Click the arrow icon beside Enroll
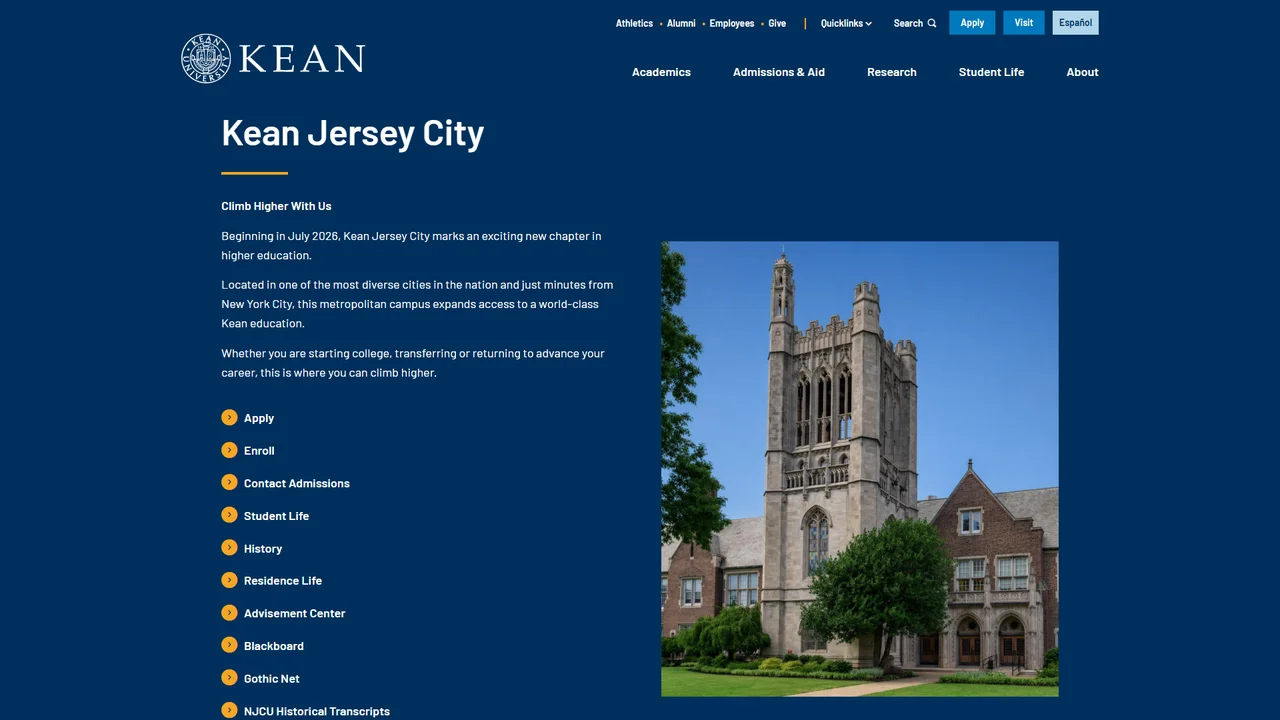The image size is (1280, 720). tap(229, 450)
